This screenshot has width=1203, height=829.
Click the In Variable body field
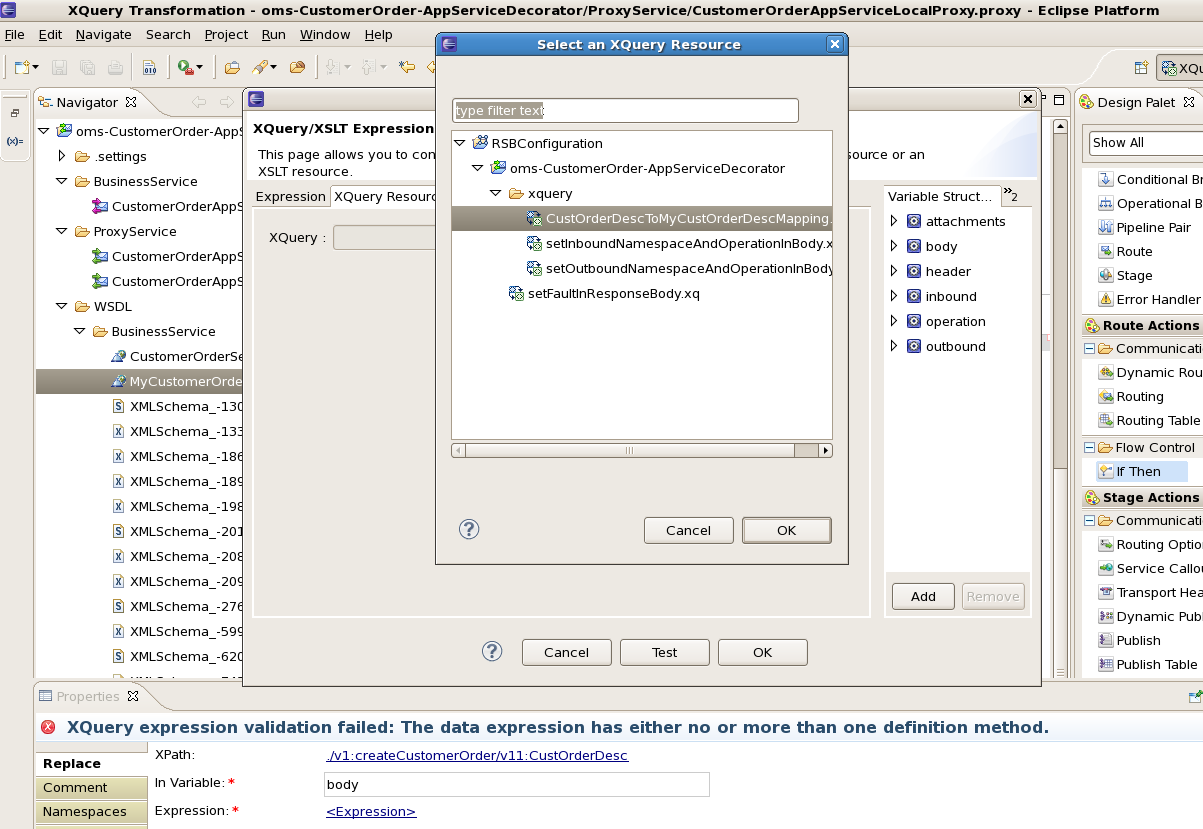point(518,784)
